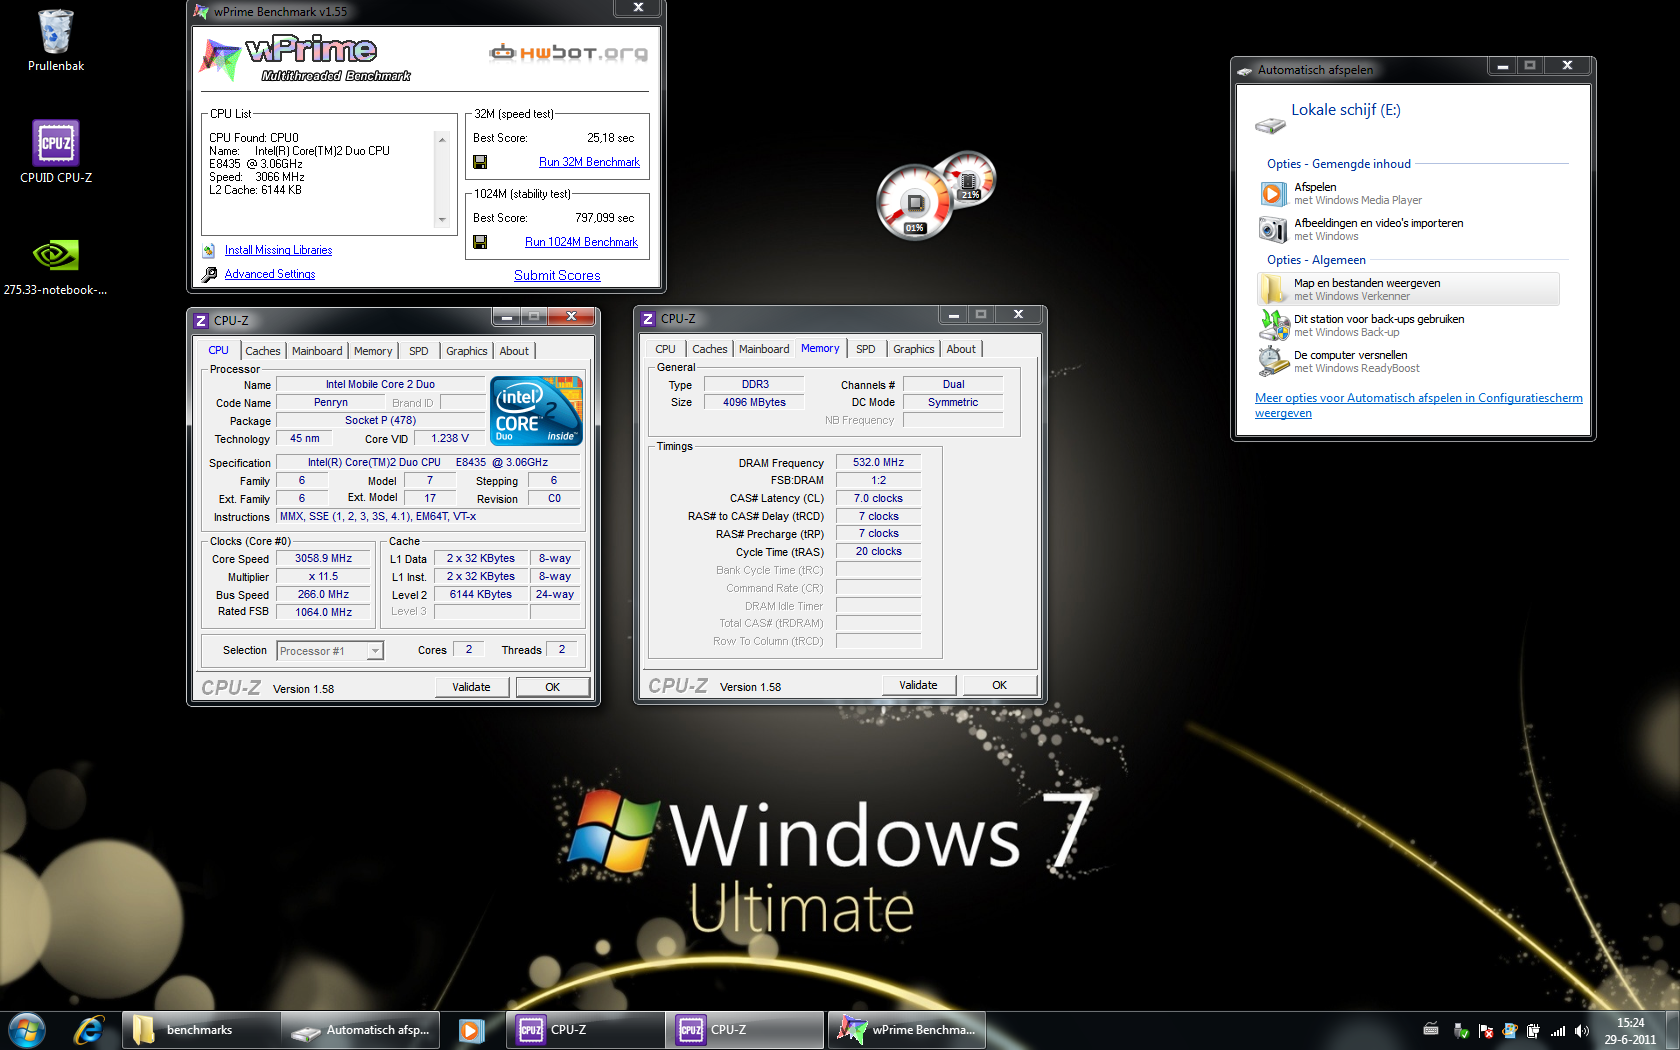This screenshot has height=1050, width=1680.
Task: Open the Action Center flag tray icon
Action: pyautogui.click(x=1485, y=1030)
